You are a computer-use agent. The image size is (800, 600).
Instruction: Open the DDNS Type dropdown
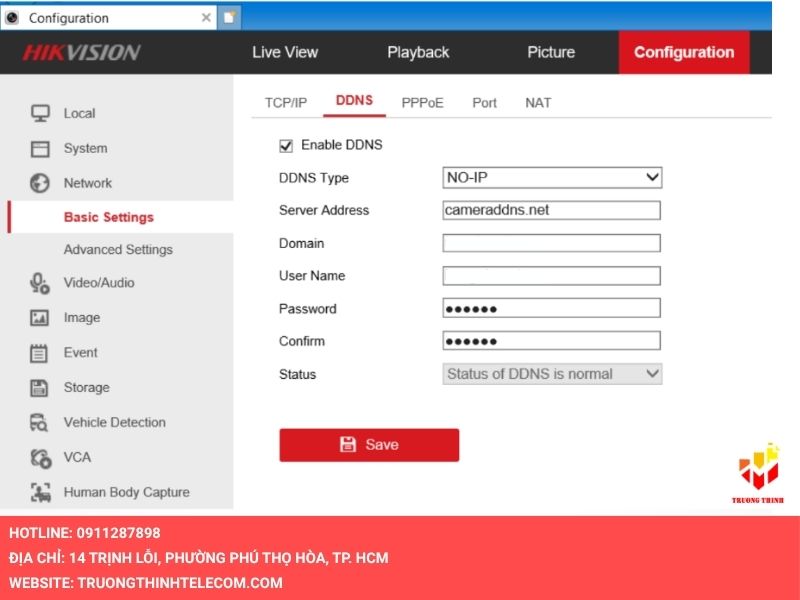(552, 178)
